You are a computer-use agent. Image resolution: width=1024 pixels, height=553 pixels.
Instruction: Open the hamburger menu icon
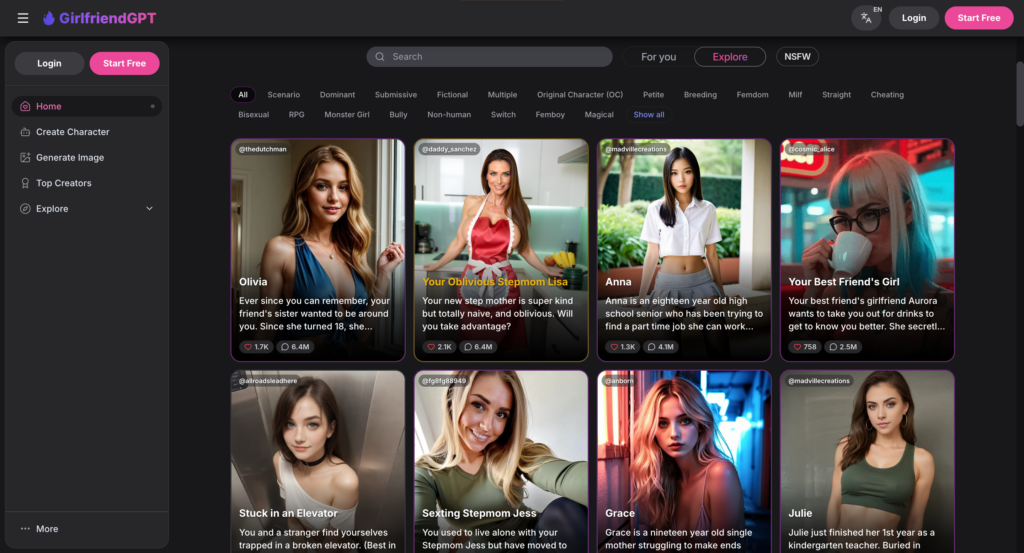[23, 18]
